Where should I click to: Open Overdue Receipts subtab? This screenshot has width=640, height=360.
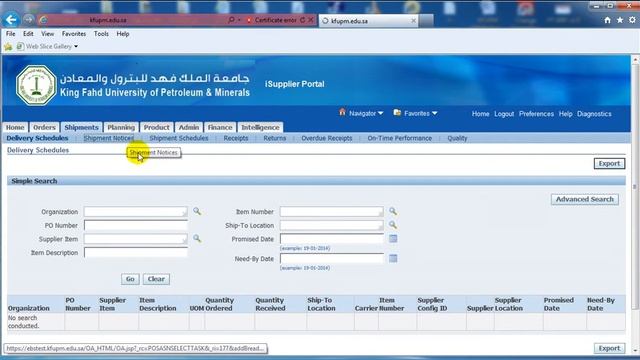tap(327, 138)
